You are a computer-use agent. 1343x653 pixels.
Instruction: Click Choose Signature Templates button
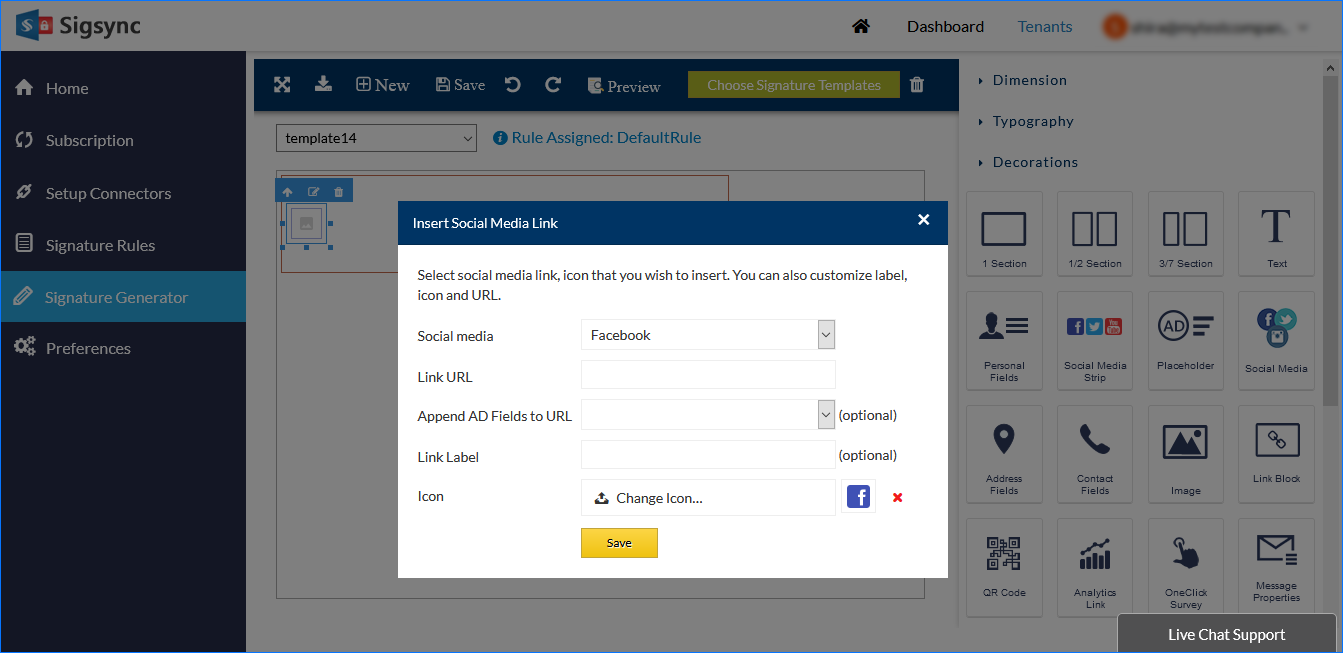[794, 85]
